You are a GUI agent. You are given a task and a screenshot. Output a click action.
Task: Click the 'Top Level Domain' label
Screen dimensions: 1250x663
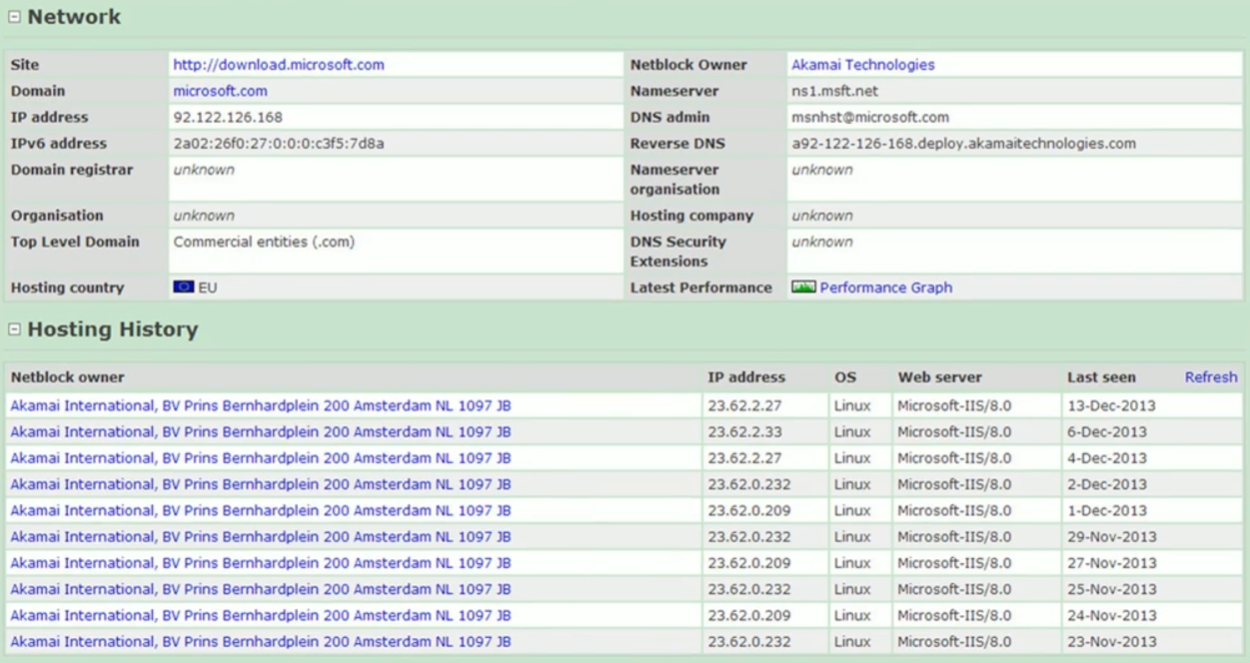(x=75, y=242)
